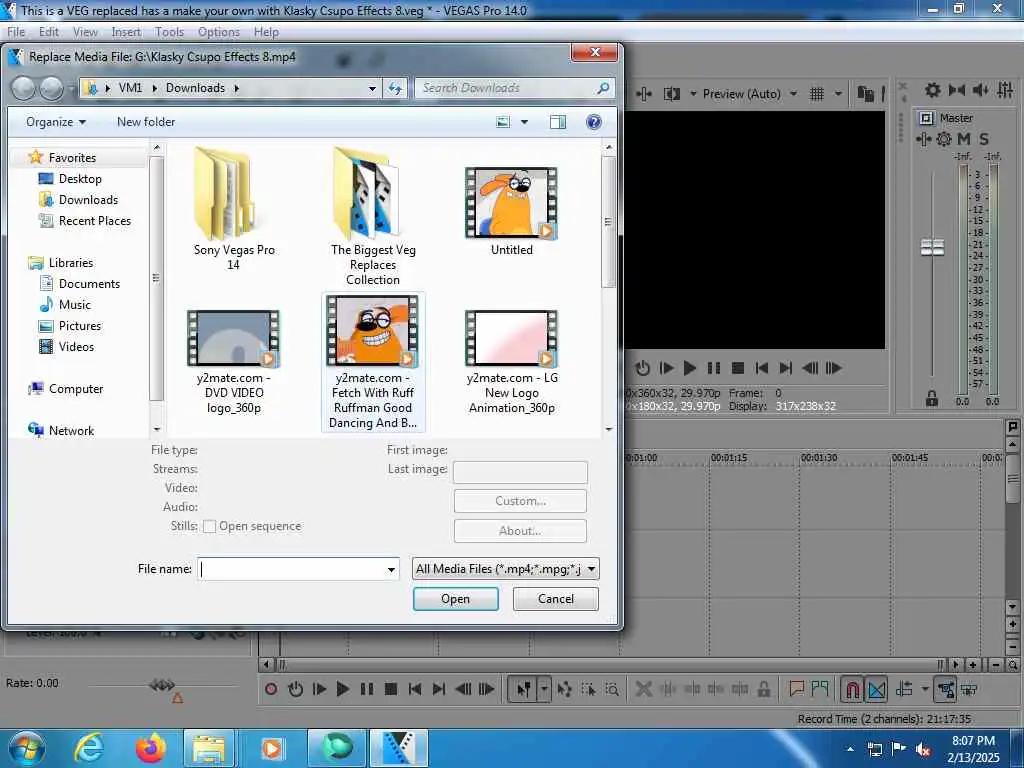Toggle Loop Playback in Video Preview
This screenshot has width=1024, height=768.
point(643,368)
